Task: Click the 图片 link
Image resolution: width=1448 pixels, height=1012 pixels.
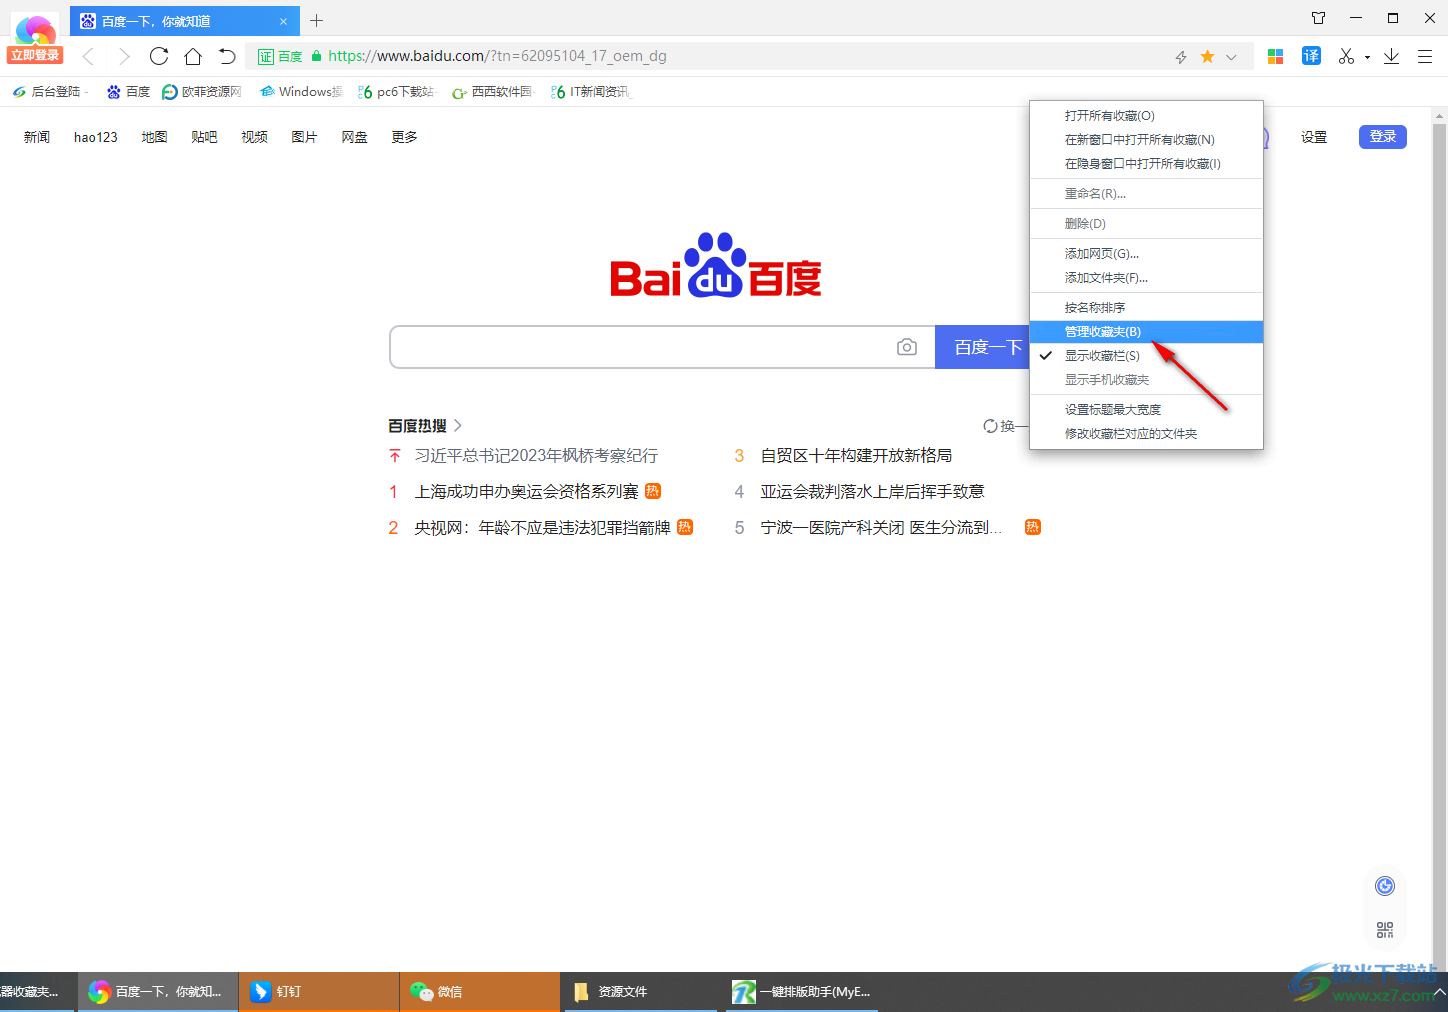Action: point(304,137)
